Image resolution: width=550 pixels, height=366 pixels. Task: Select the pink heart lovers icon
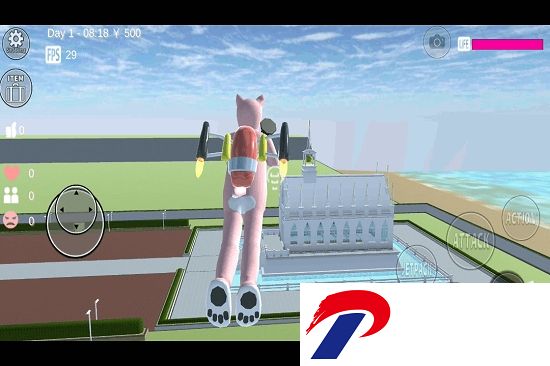click(x=12, y=173)
